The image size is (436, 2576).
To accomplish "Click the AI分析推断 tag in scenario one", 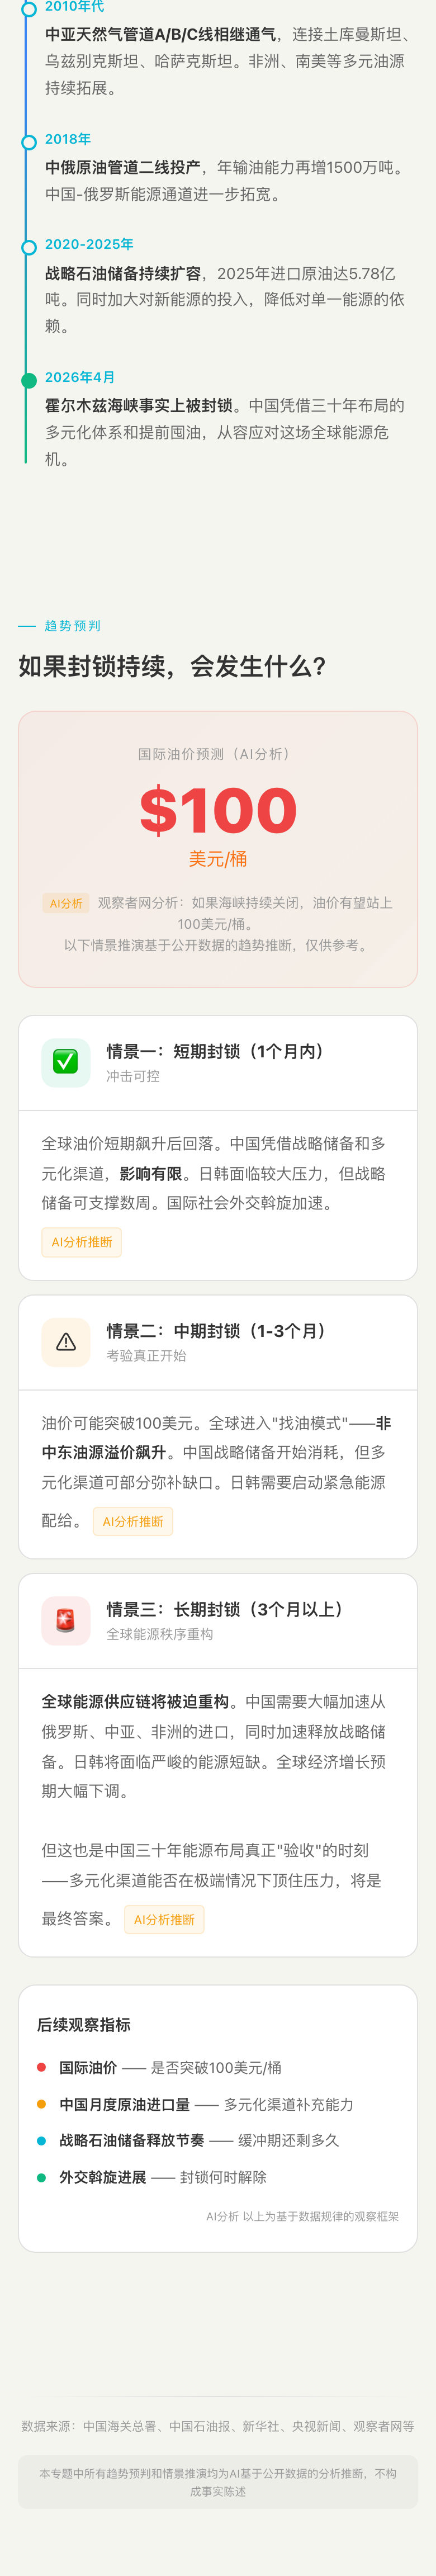I will pyautogui.click(x=81, y=1242).
